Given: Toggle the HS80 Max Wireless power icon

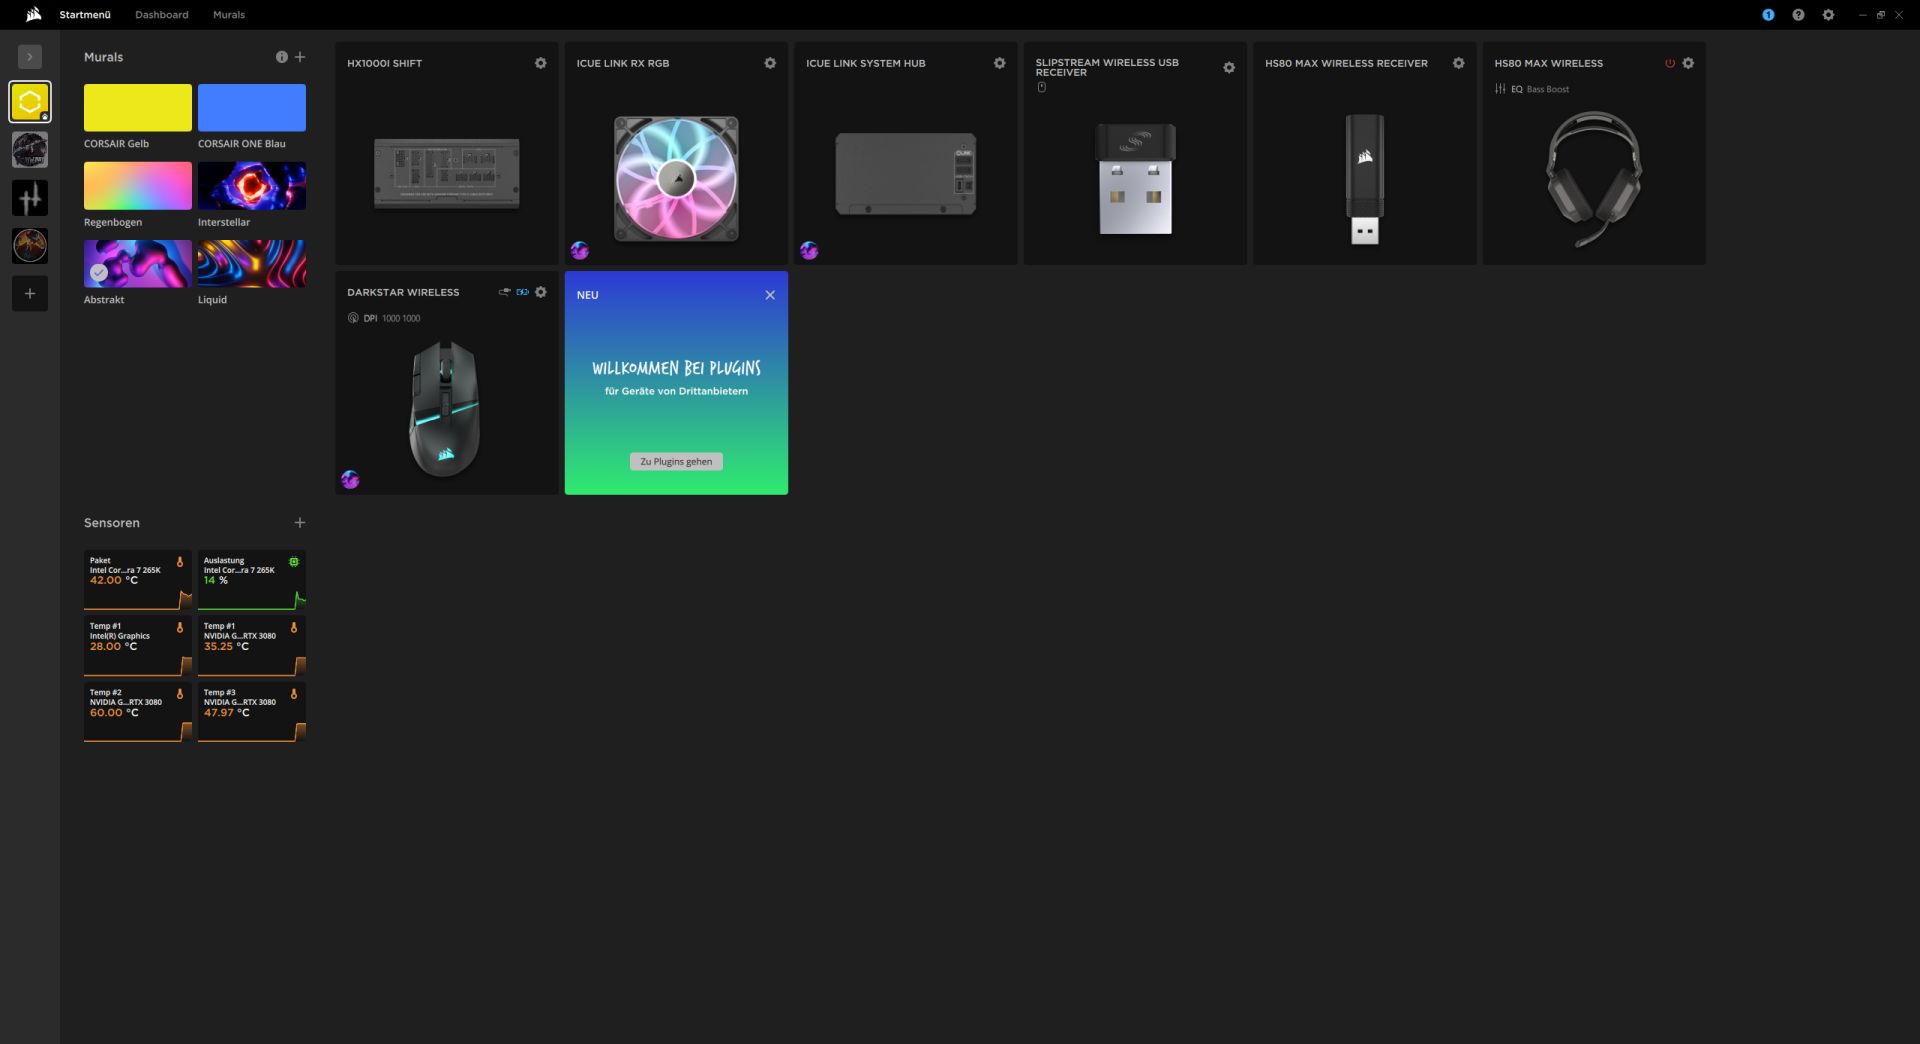Looking at the screenshot, I should pos(1669,63).
